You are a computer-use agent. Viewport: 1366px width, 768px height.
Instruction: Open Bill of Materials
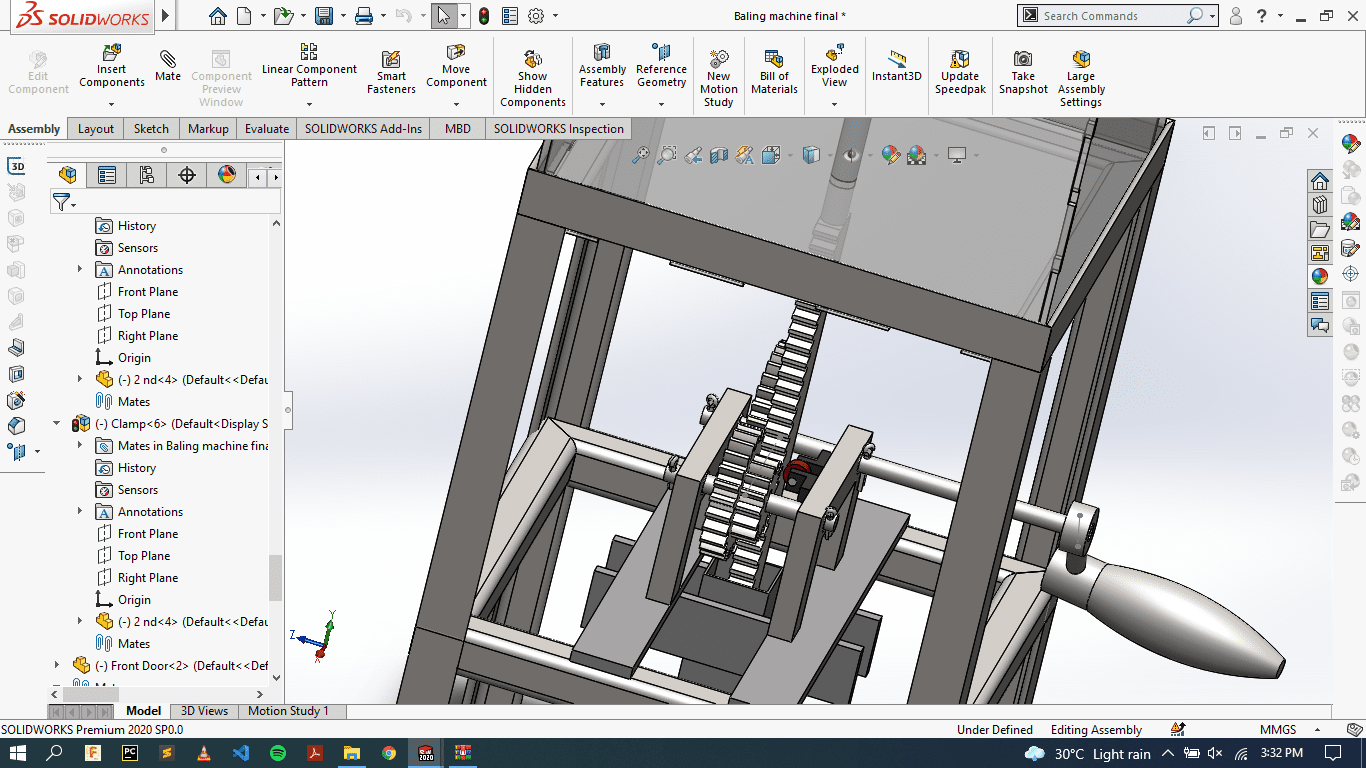tap(774, 72)
